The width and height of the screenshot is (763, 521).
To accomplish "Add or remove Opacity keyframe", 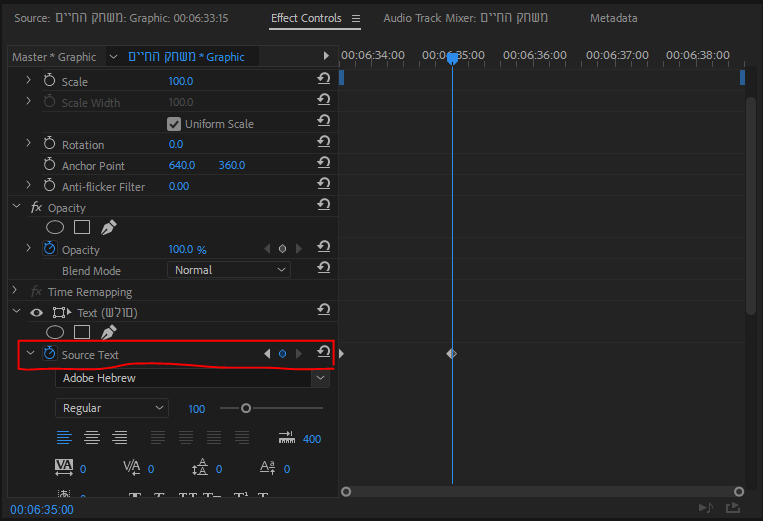I will [x=282, y=249].
